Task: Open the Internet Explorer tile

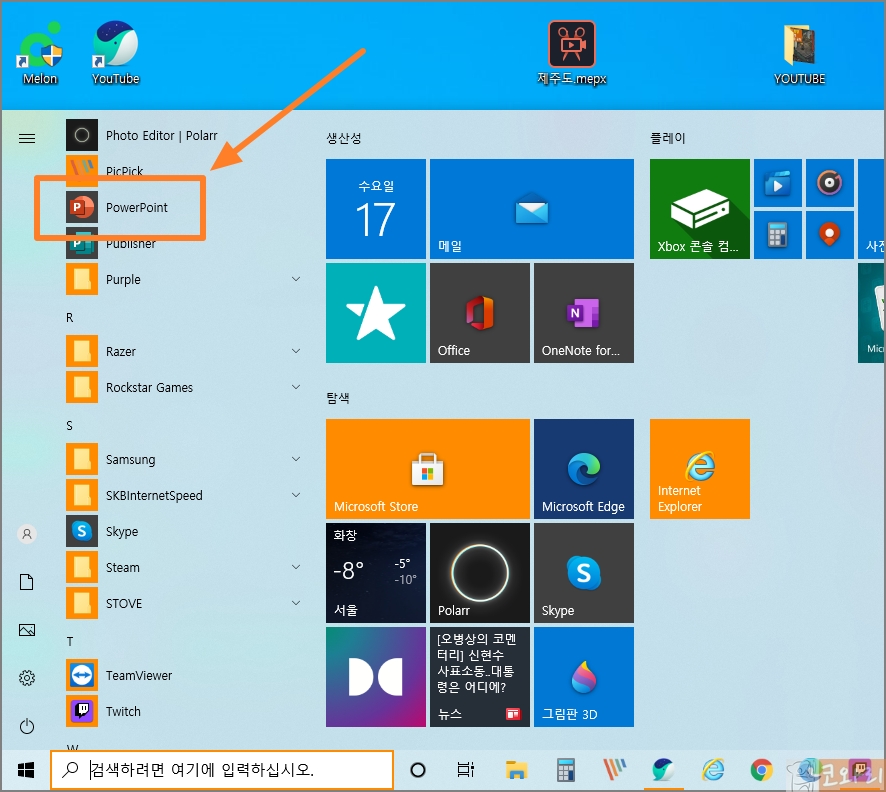Action: point(700,468)
